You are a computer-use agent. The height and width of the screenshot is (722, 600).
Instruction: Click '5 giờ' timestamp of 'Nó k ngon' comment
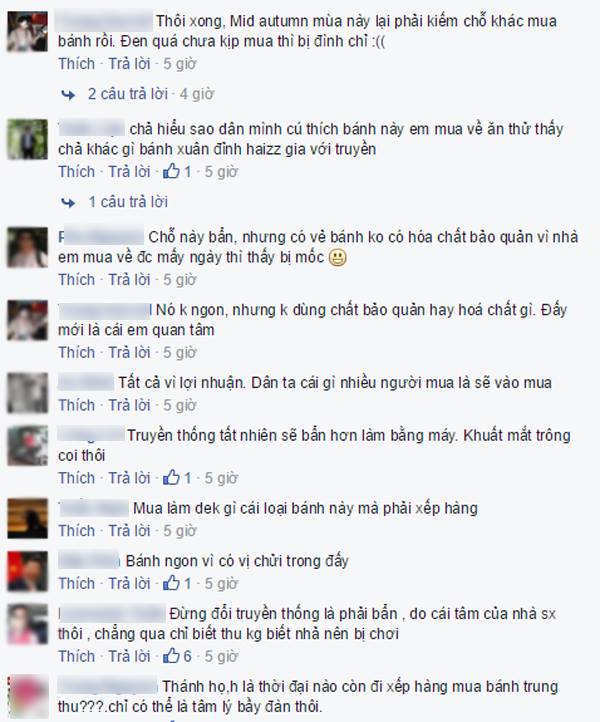(x=180, y=352)
